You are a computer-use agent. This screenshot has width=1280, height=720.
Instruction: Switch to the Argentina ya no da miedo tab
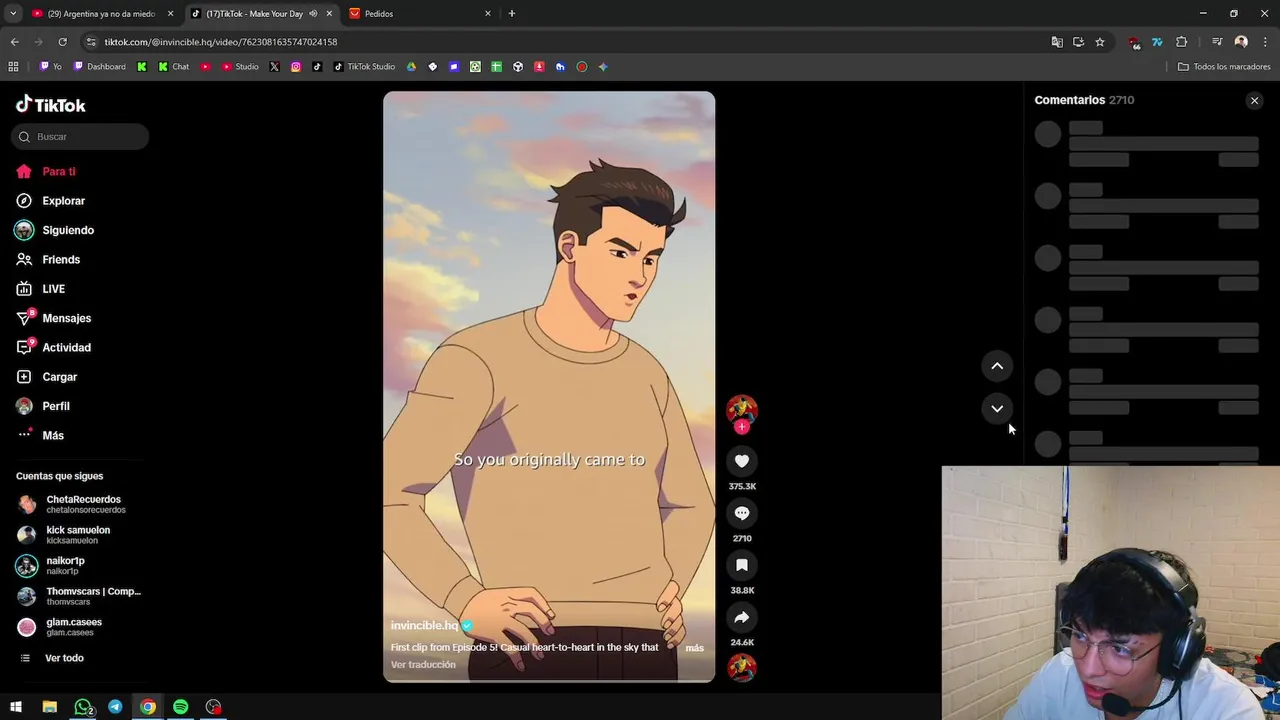pyautogui.click(x=102, y=14)
